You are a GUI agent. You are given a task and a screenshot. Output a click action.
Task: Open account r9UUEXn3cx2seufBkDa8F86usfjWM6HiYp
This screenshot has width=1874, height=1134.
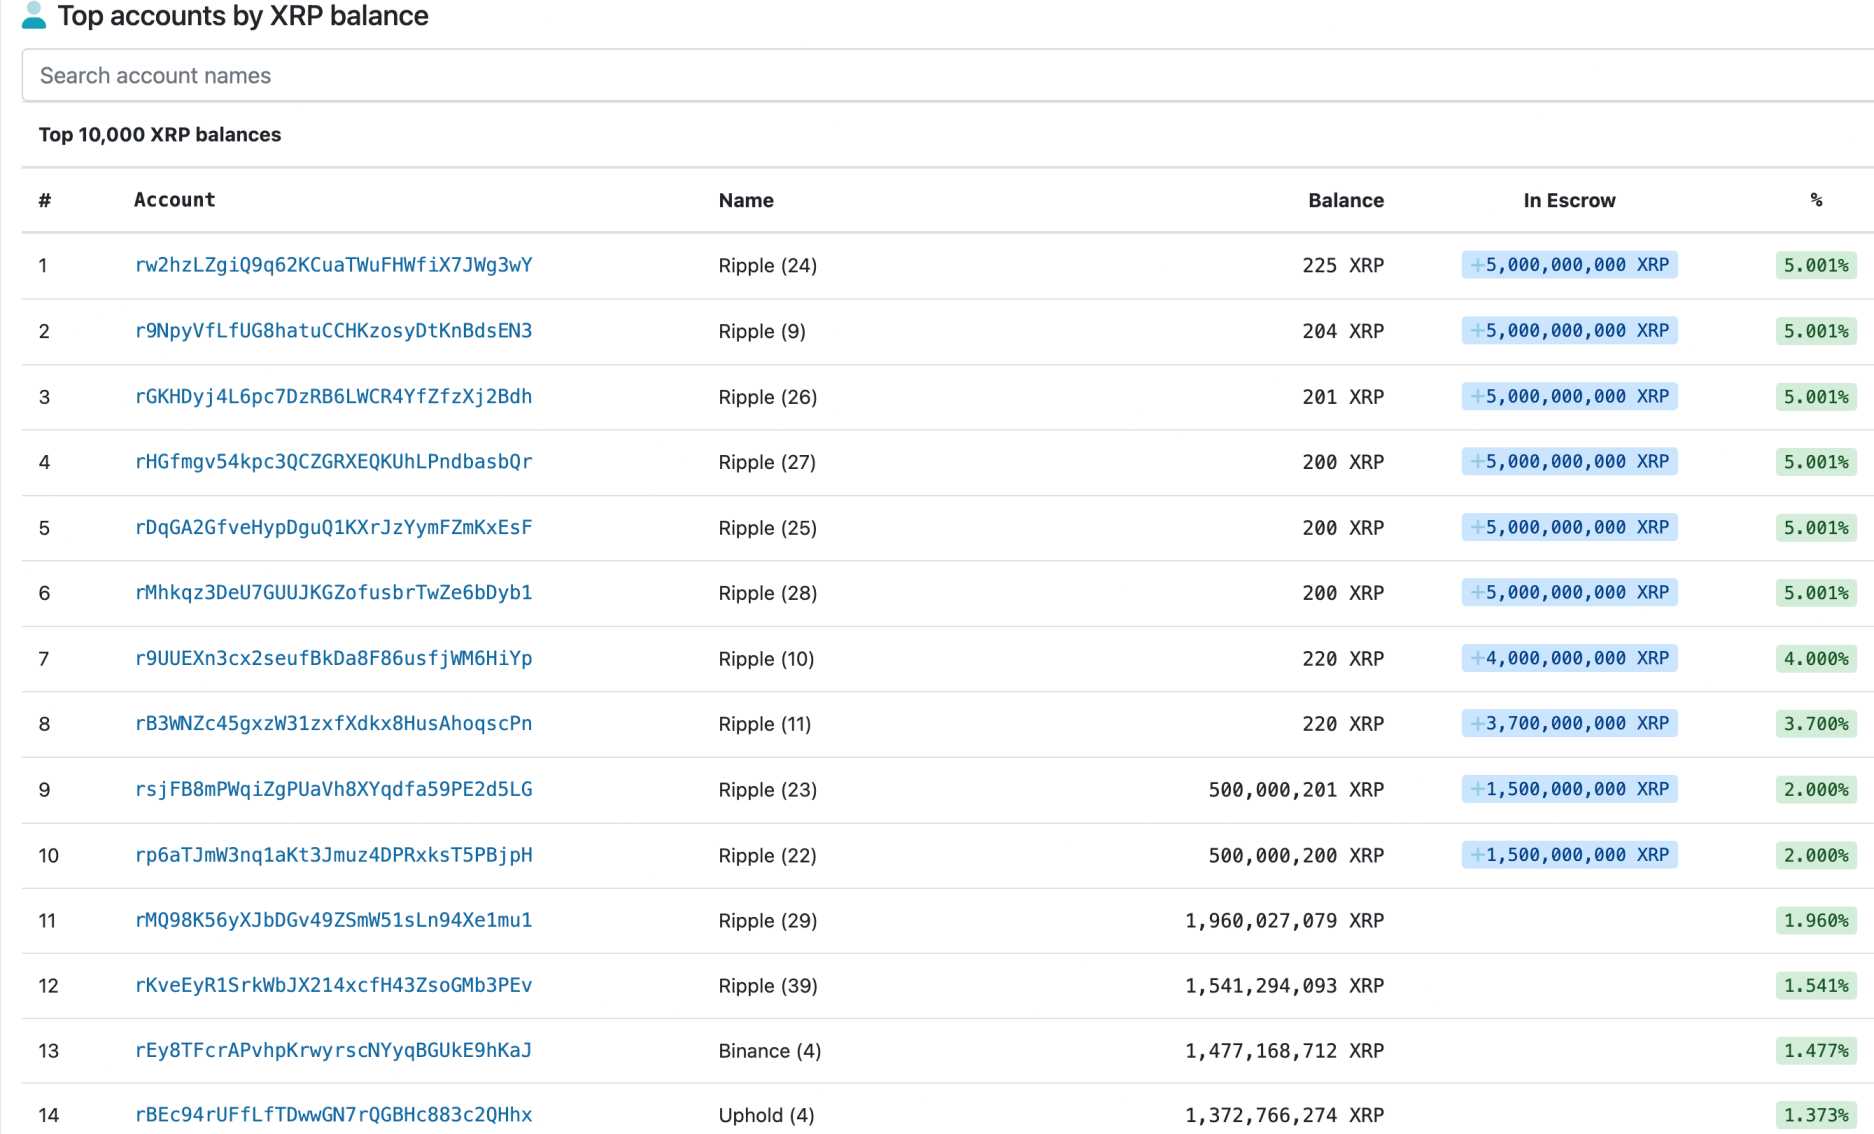click(x=333, y=659)
